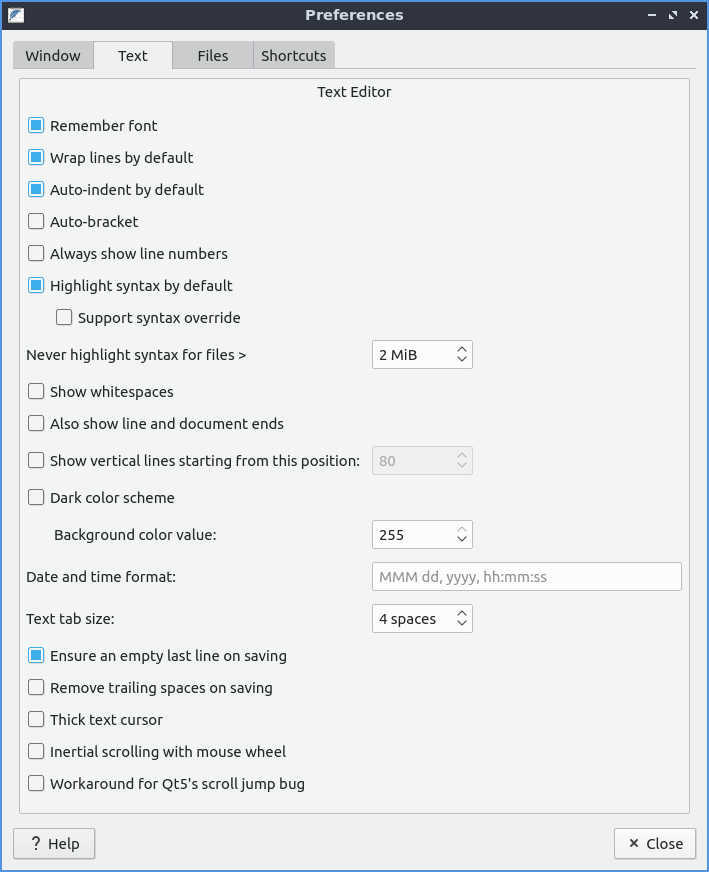Click the Close button
The height and width of the screenshot is (872, 709).
click(654, 844)
